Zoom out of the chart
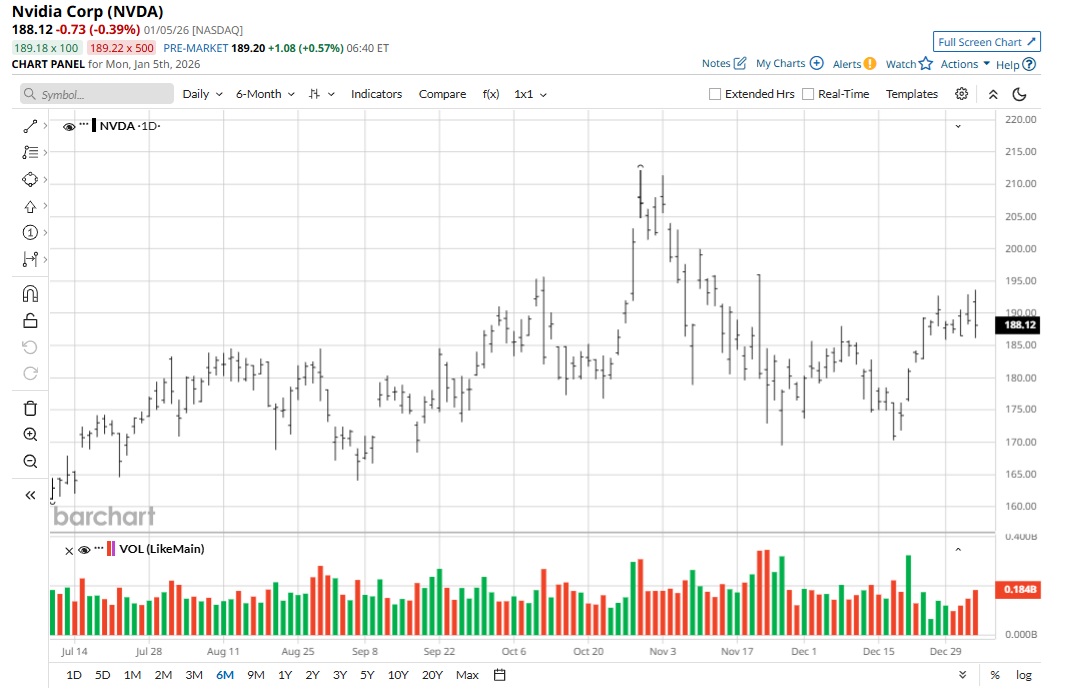The width and height of the screenshot is (1092, 694). pos(30,462)
